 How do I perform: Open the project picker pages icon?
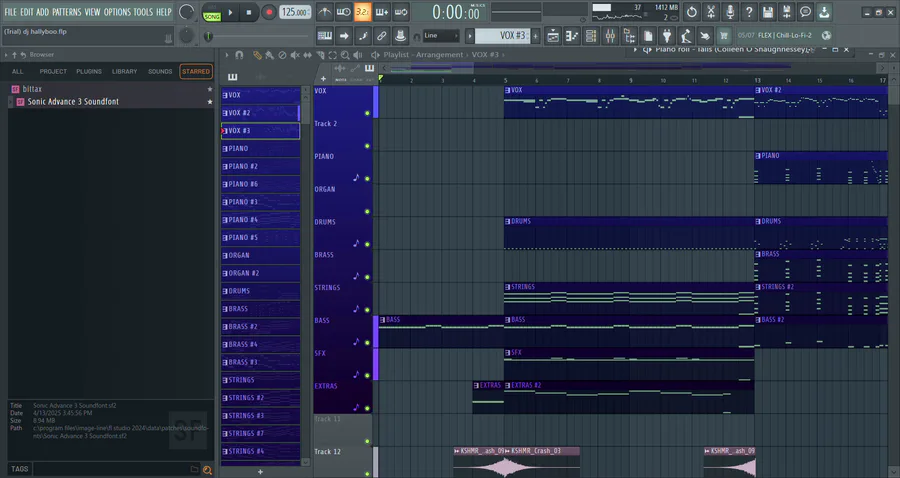(647, 36)
